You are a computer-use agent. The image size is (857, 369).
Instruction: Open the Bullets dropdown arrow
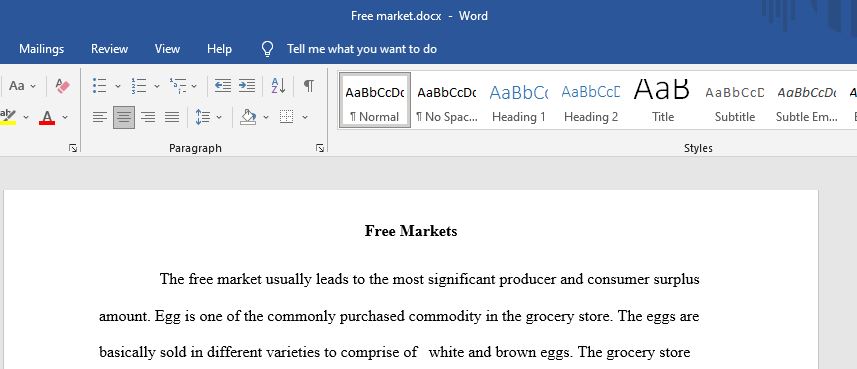pos(118,86)
